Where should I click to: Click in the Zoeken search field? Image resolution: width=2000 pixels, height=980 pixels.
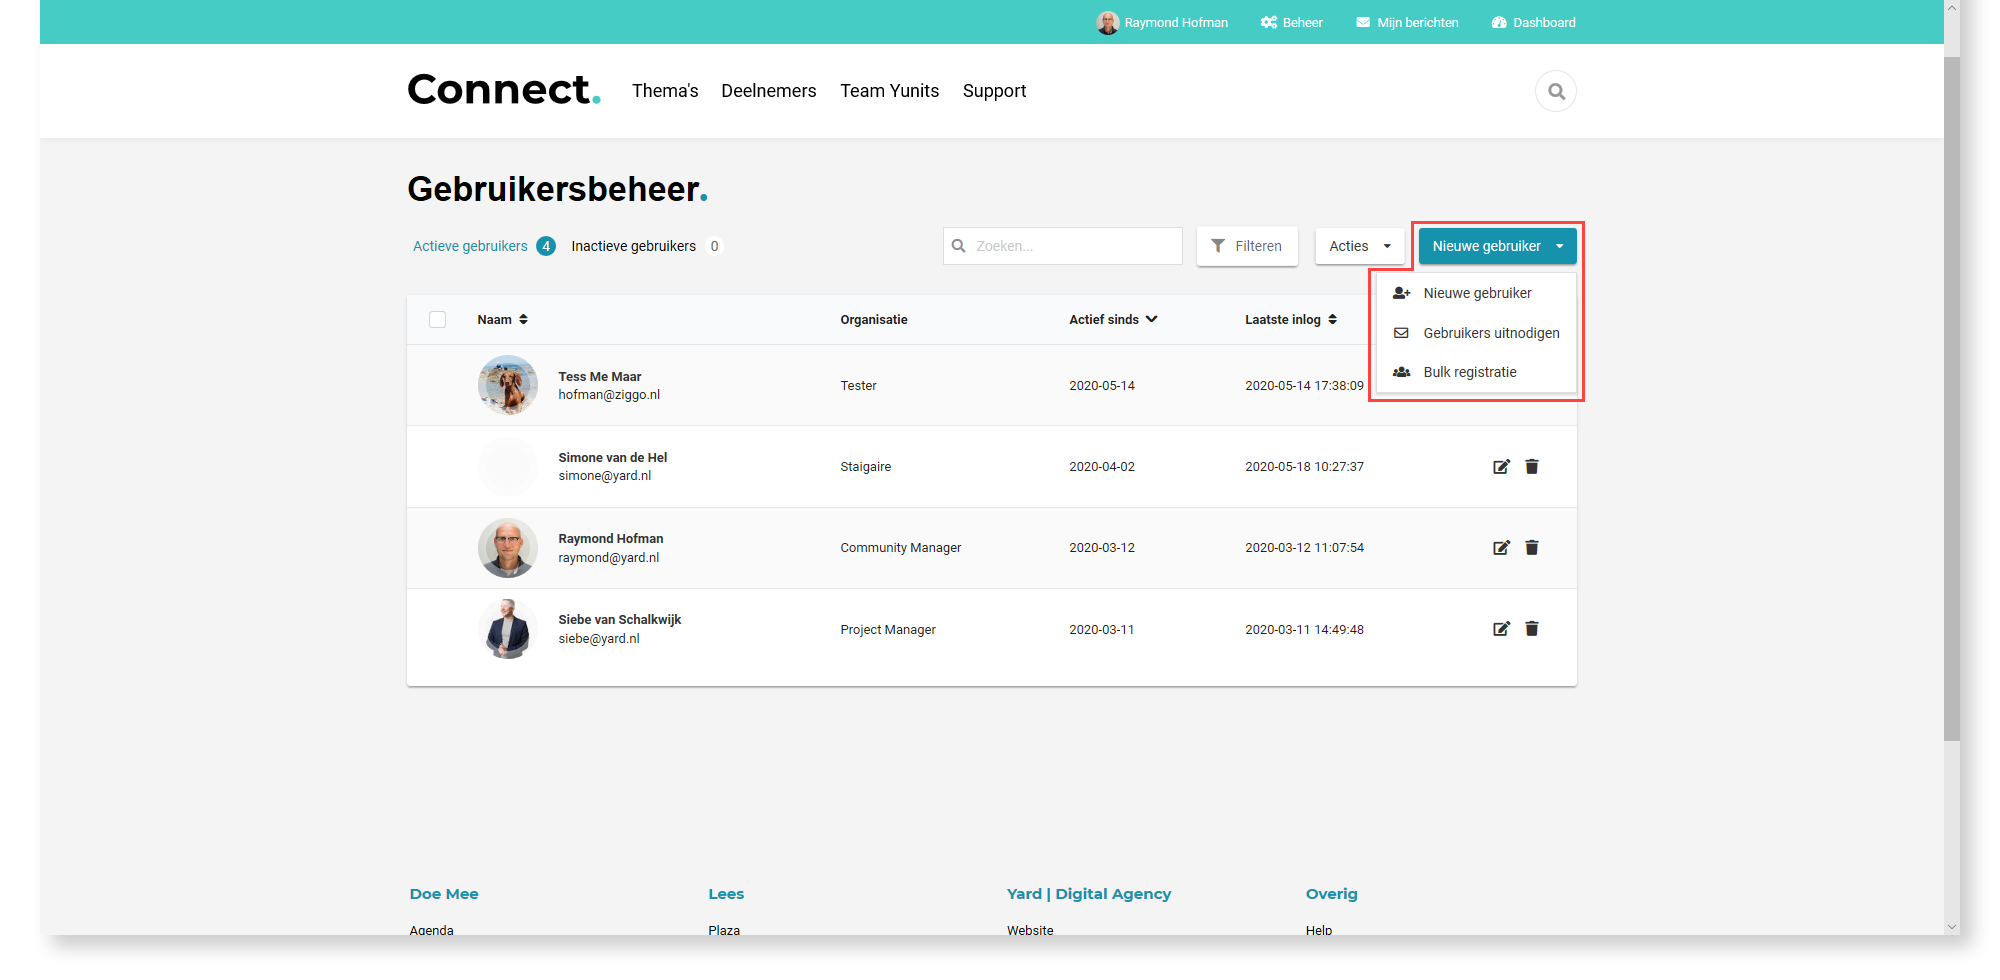pyautogui.click(x=1062, y=246)
